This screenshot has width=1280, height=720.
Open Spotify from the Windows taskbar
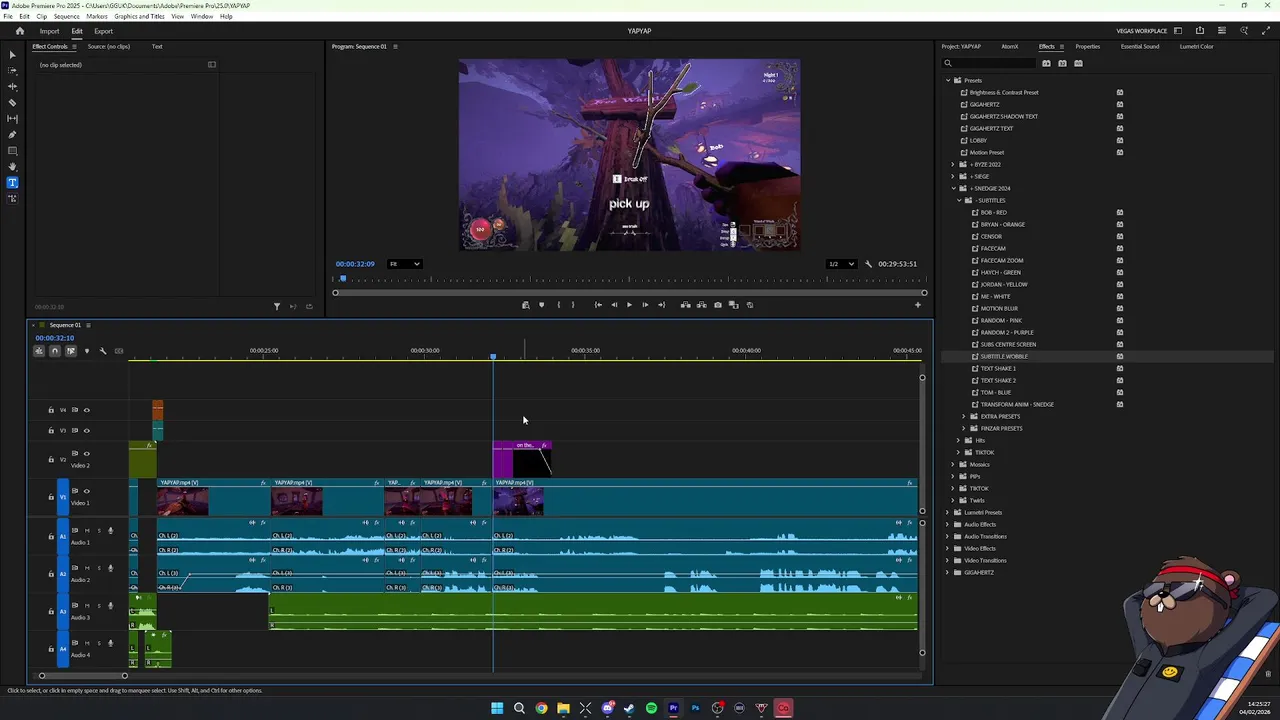[x=651, y=708]
